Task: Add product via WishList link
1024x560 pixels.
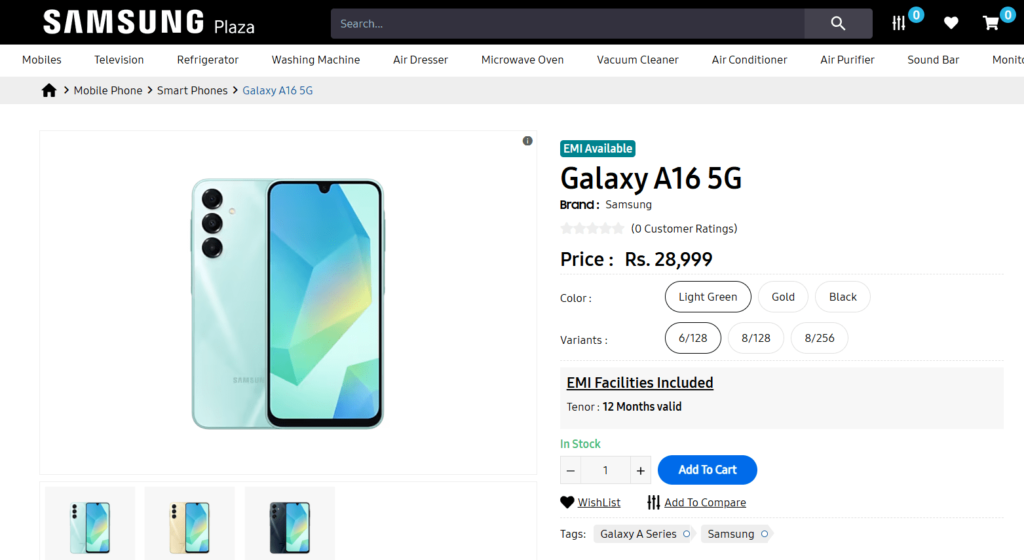Action: tap(598, 503)
